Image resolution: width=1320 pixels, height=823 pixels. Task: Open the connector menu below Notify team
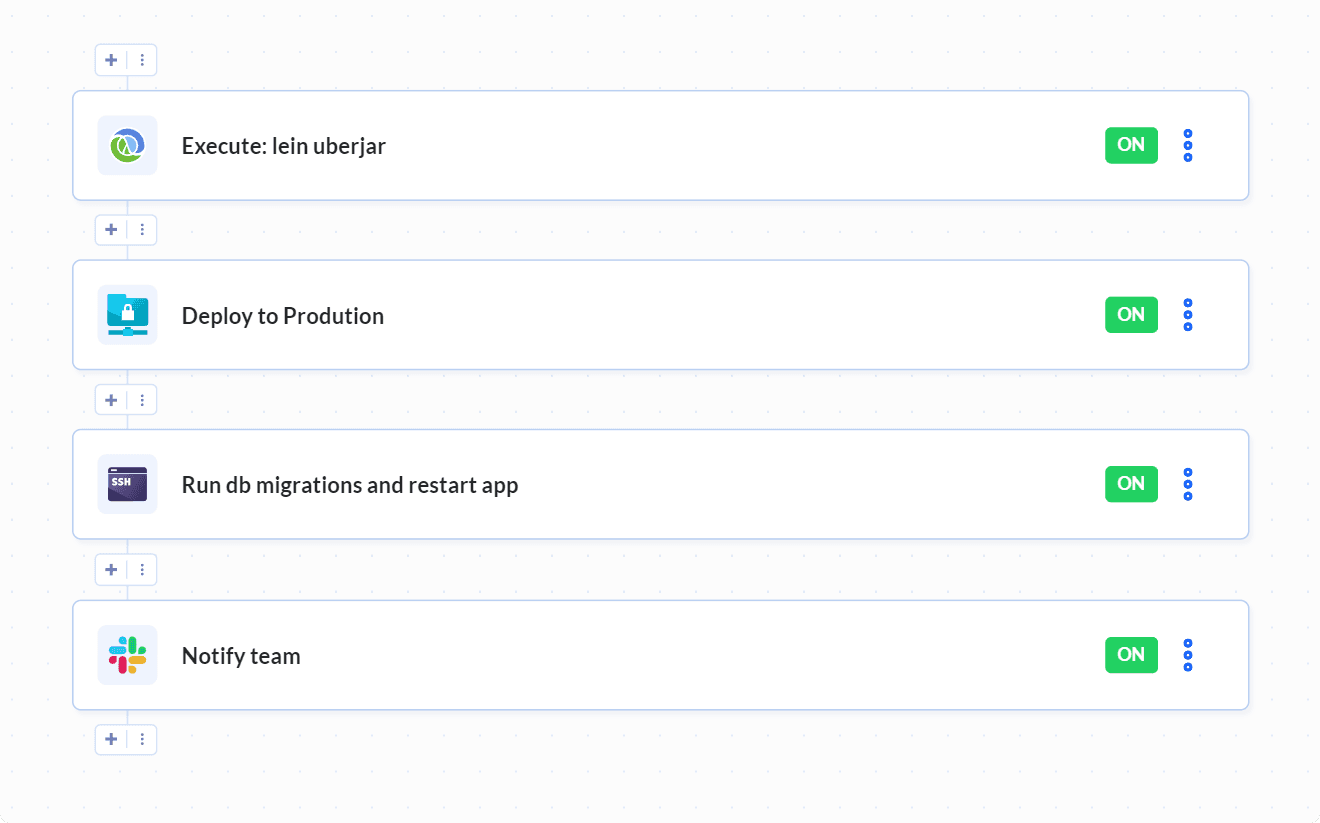point(143,739)
